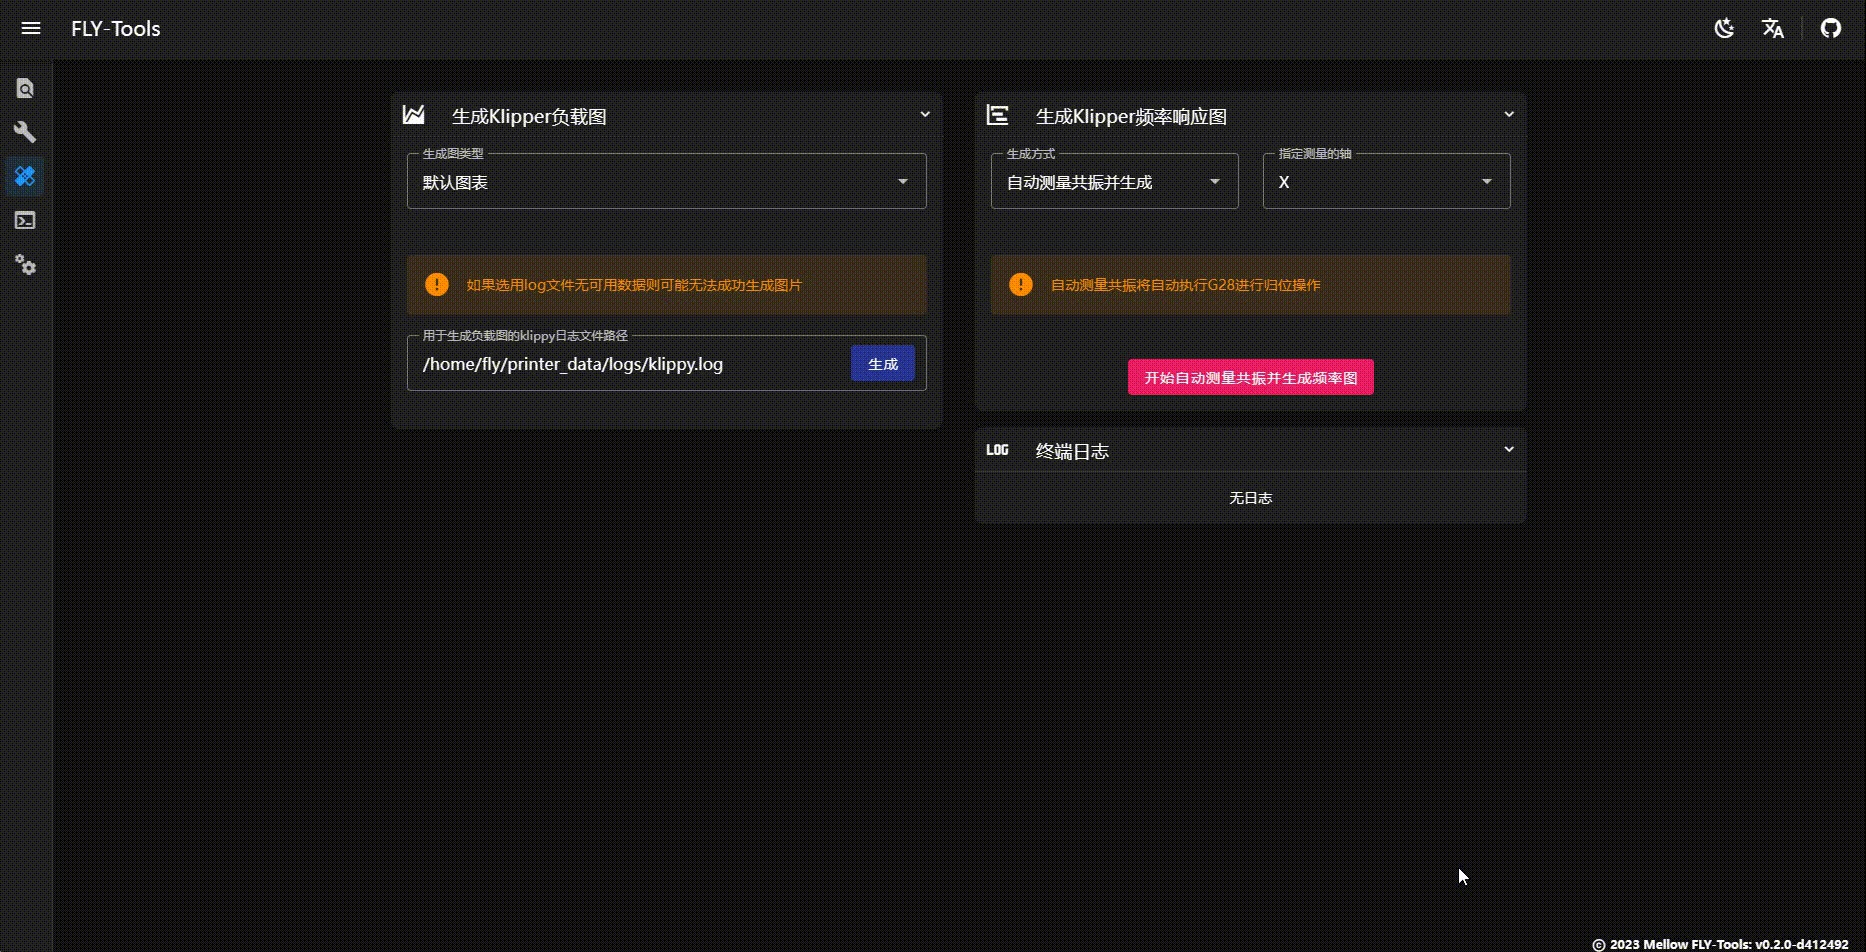The height and width of the screenshot is (952, 1866).
Task: Click 开始自动测量共振并生成频率图 button
Action: point(1250,377)
